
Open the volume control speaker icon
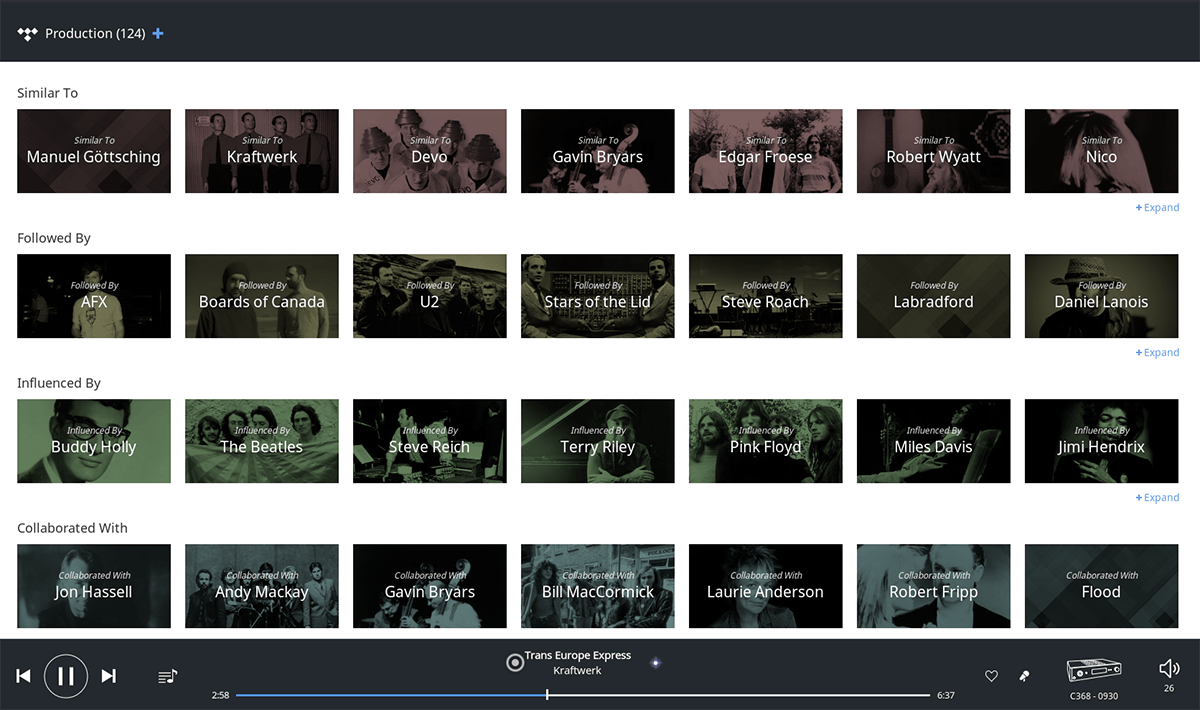point(1169,669)
